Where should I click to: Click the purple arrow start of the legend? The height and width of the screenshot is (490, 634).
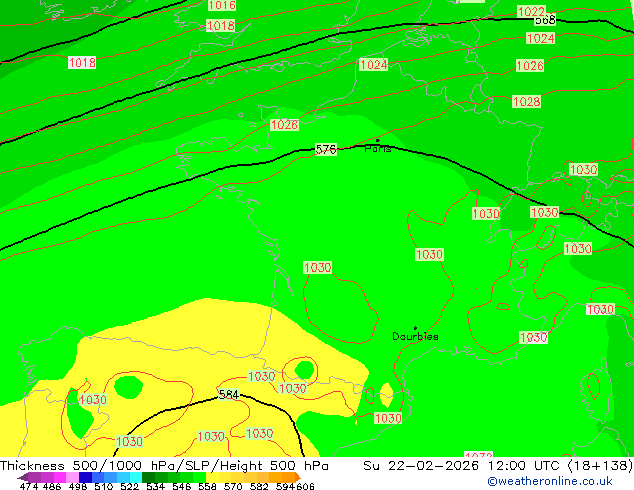[22, 477]
